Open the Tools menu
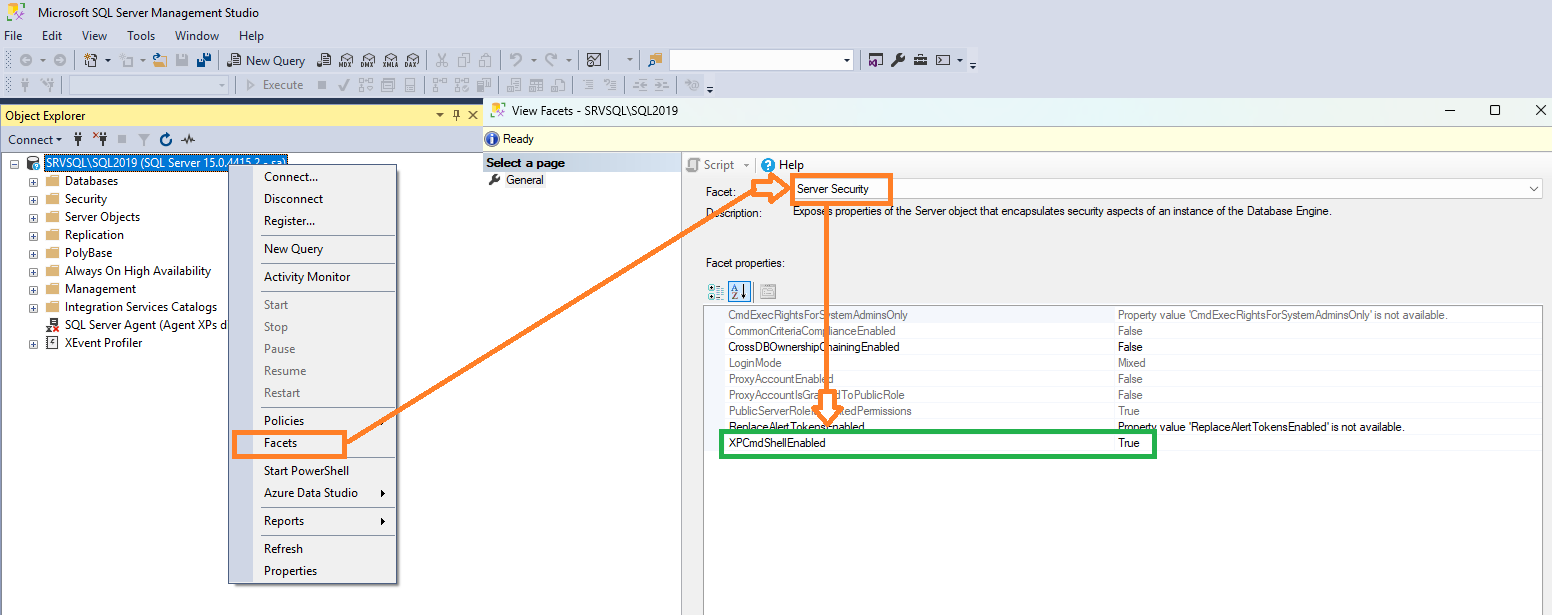 point(141,36)
